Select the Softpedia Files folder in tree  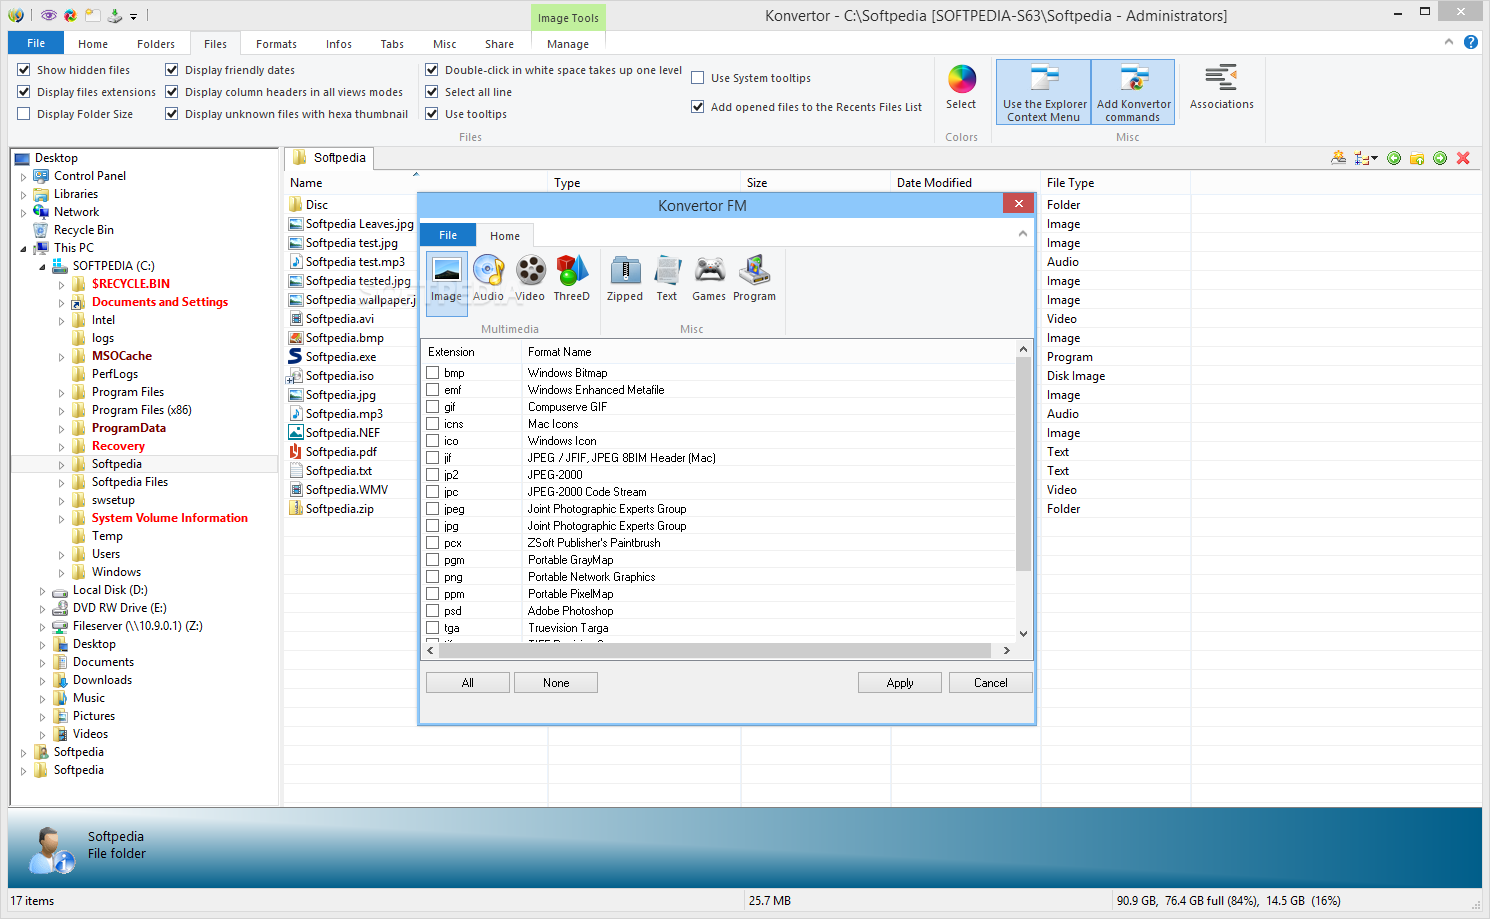(x=130, y=482)
